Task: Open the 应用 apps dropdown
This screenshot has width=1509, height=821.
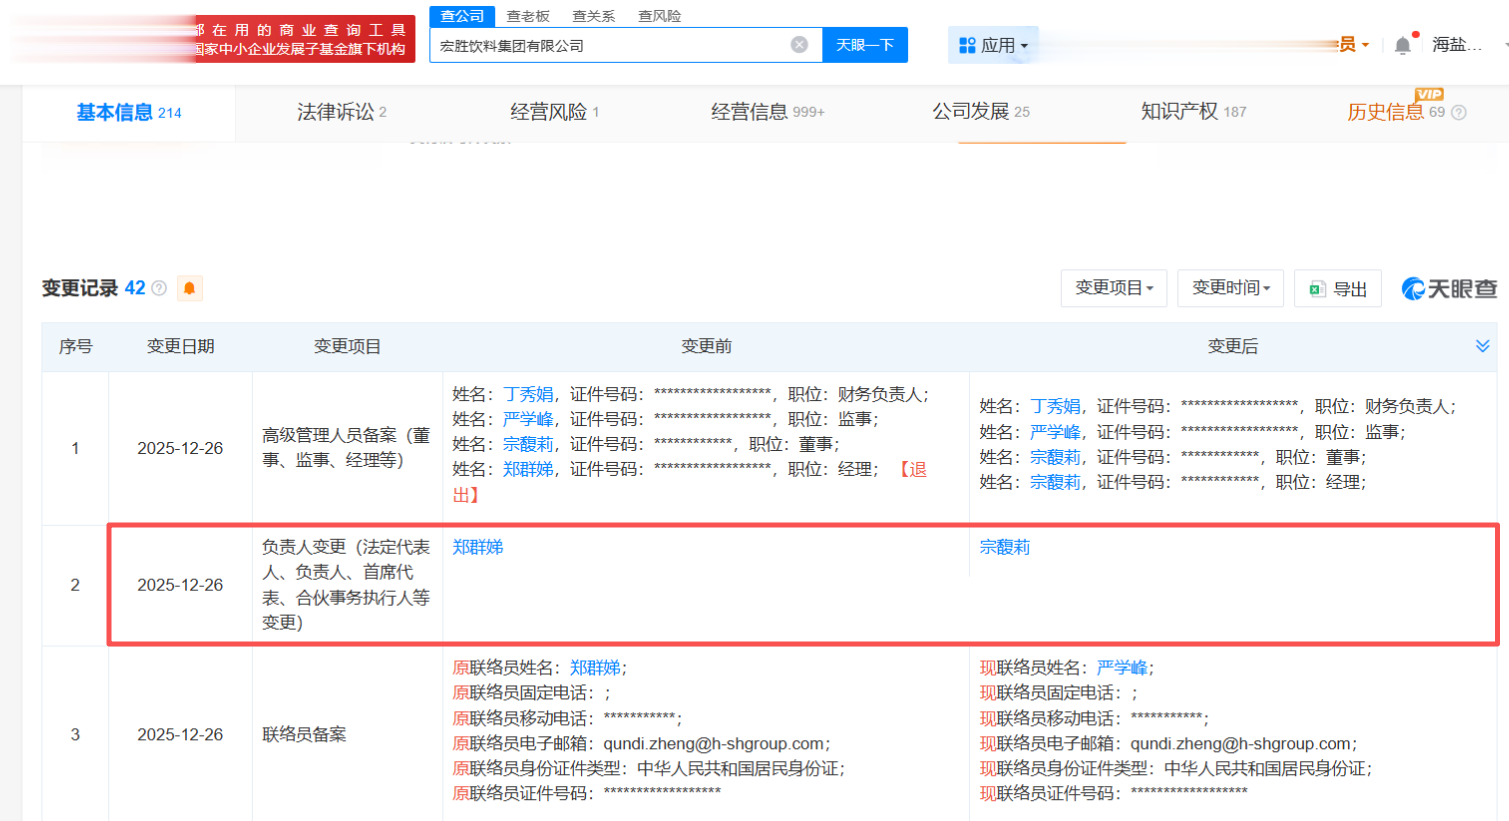Action: point(993,45)
